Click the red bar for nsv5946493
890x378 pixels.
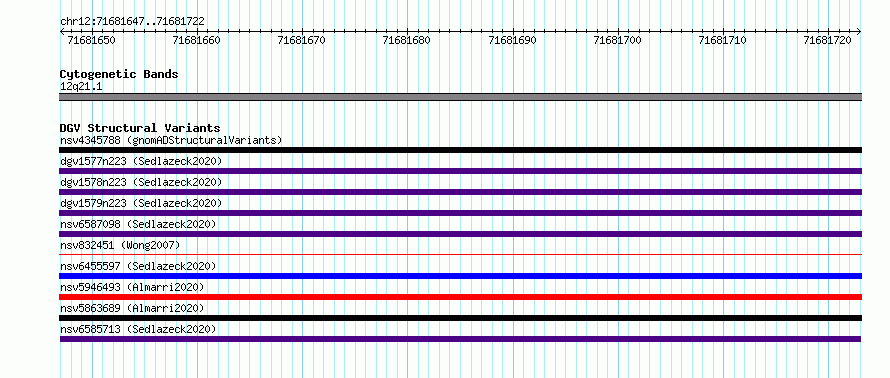pos(460,297)
